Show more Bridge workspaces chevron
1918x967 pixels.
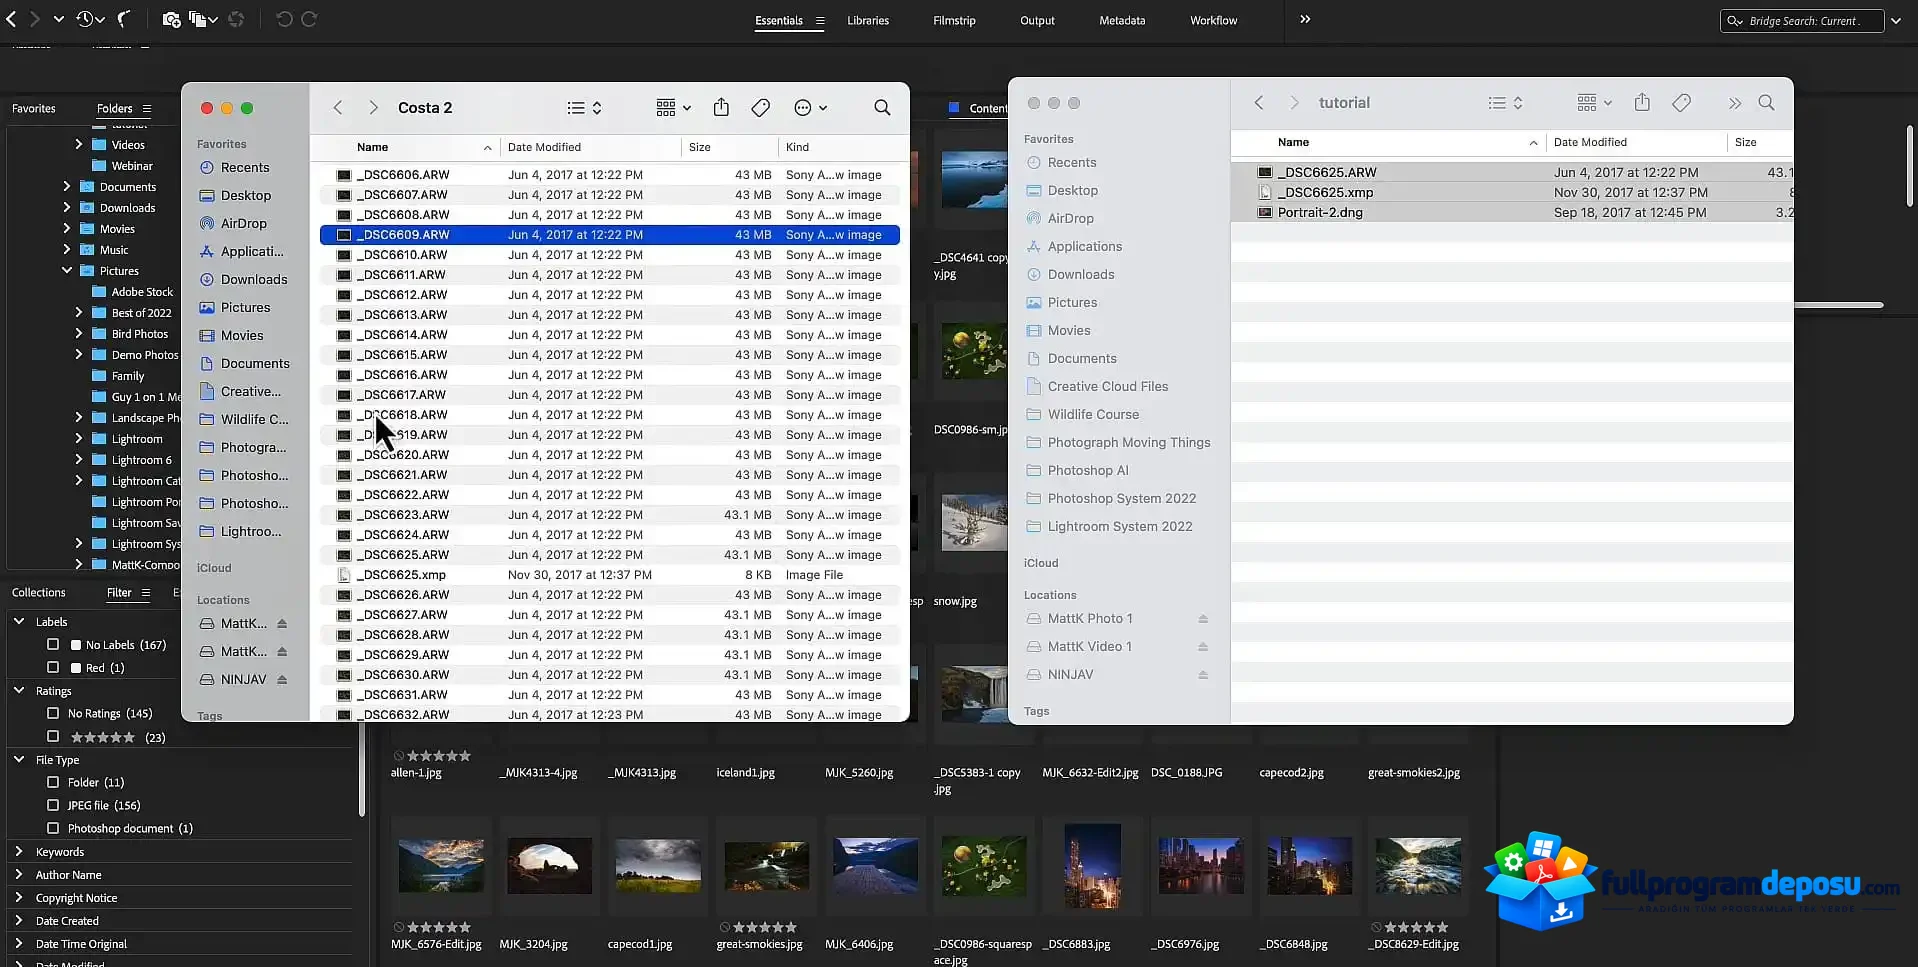1305,19
